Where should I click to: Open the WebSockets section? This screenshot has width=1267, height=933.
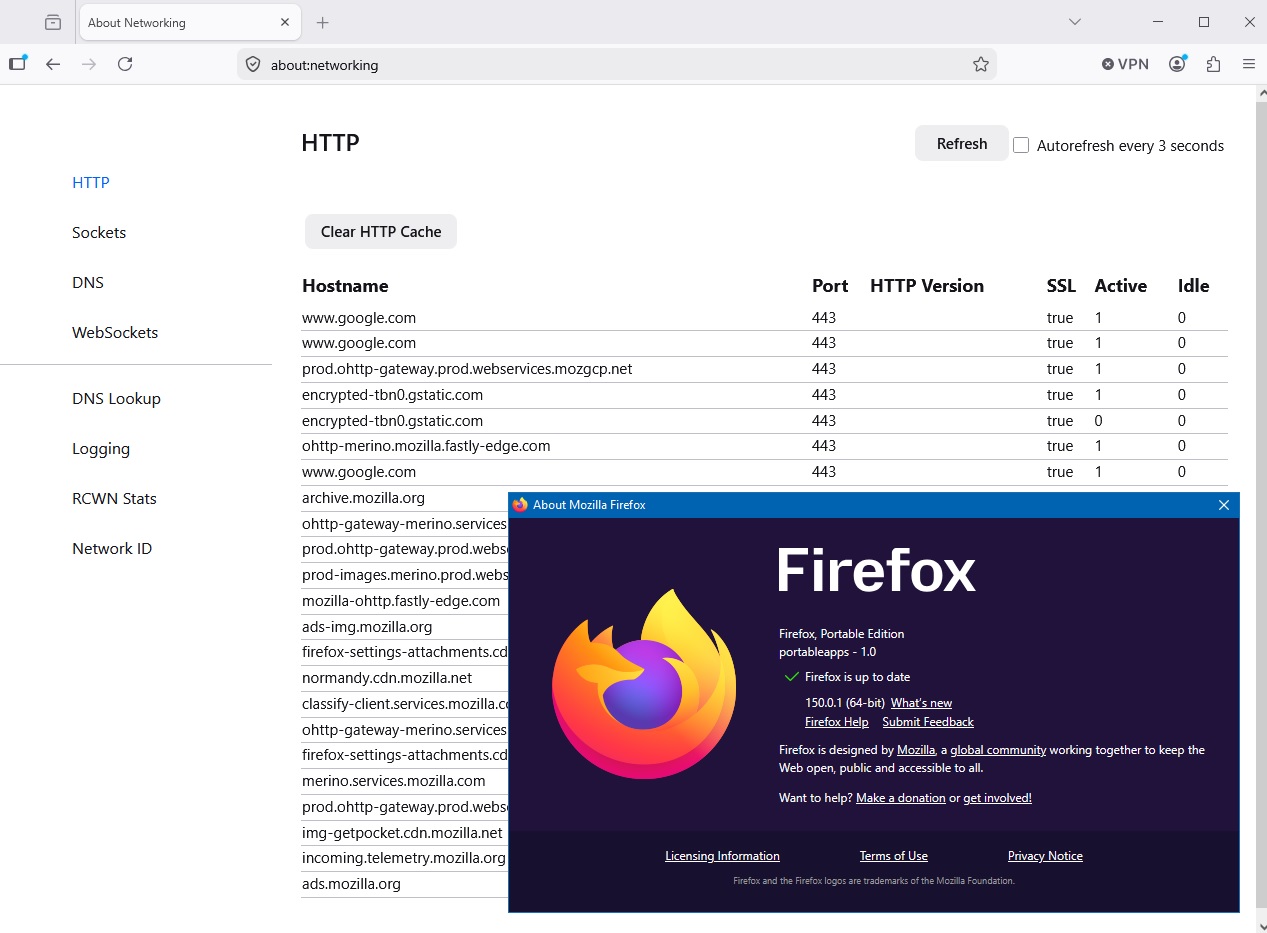coord(115,333)
